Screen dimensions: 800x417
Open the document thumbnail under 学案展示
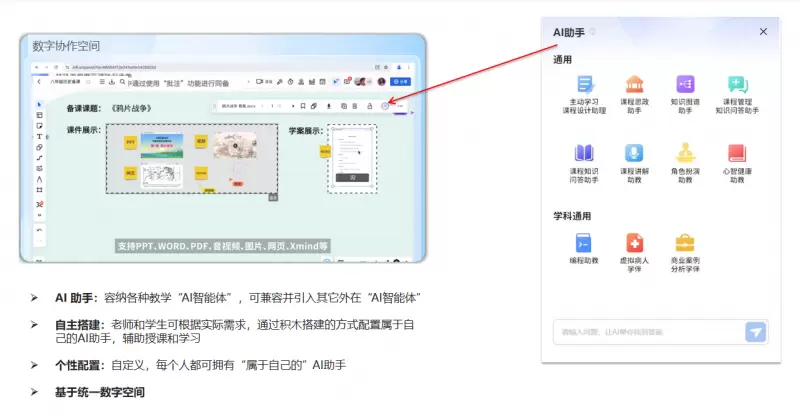point(352,158)
